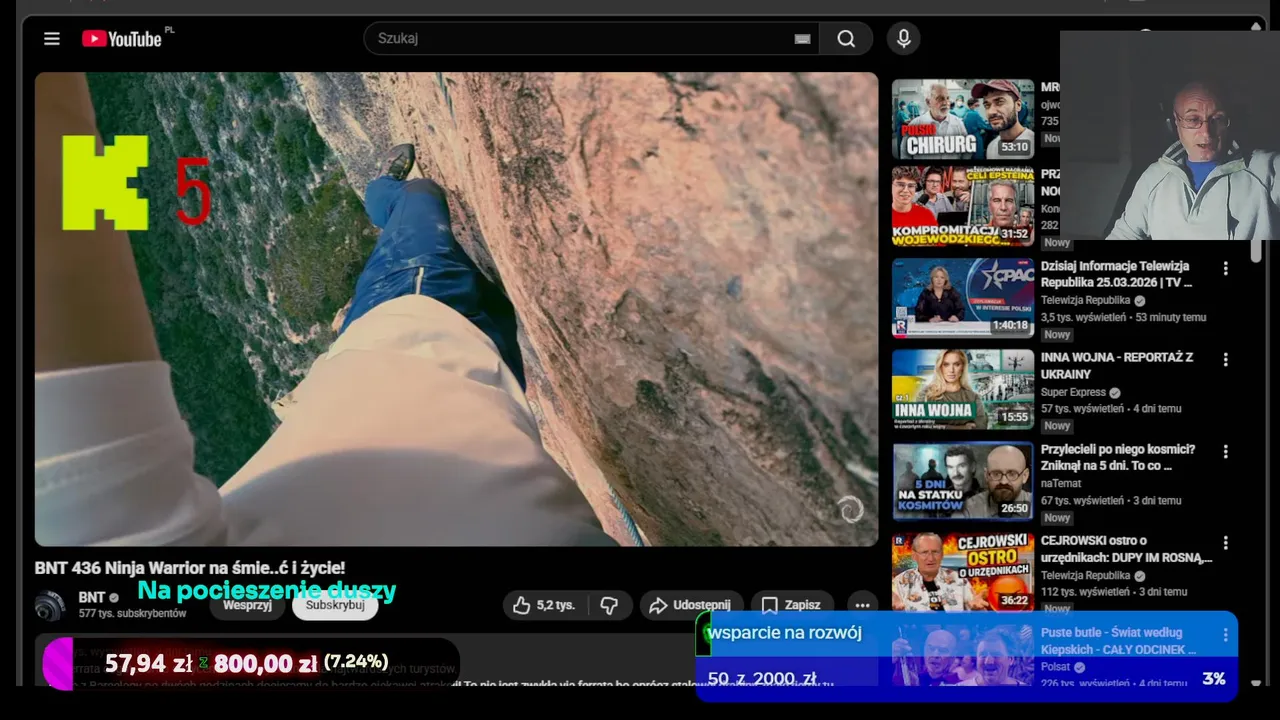Open more actions three-dot button under video
The height and width of the screenshot is (720, 1280).
(862, 605)
